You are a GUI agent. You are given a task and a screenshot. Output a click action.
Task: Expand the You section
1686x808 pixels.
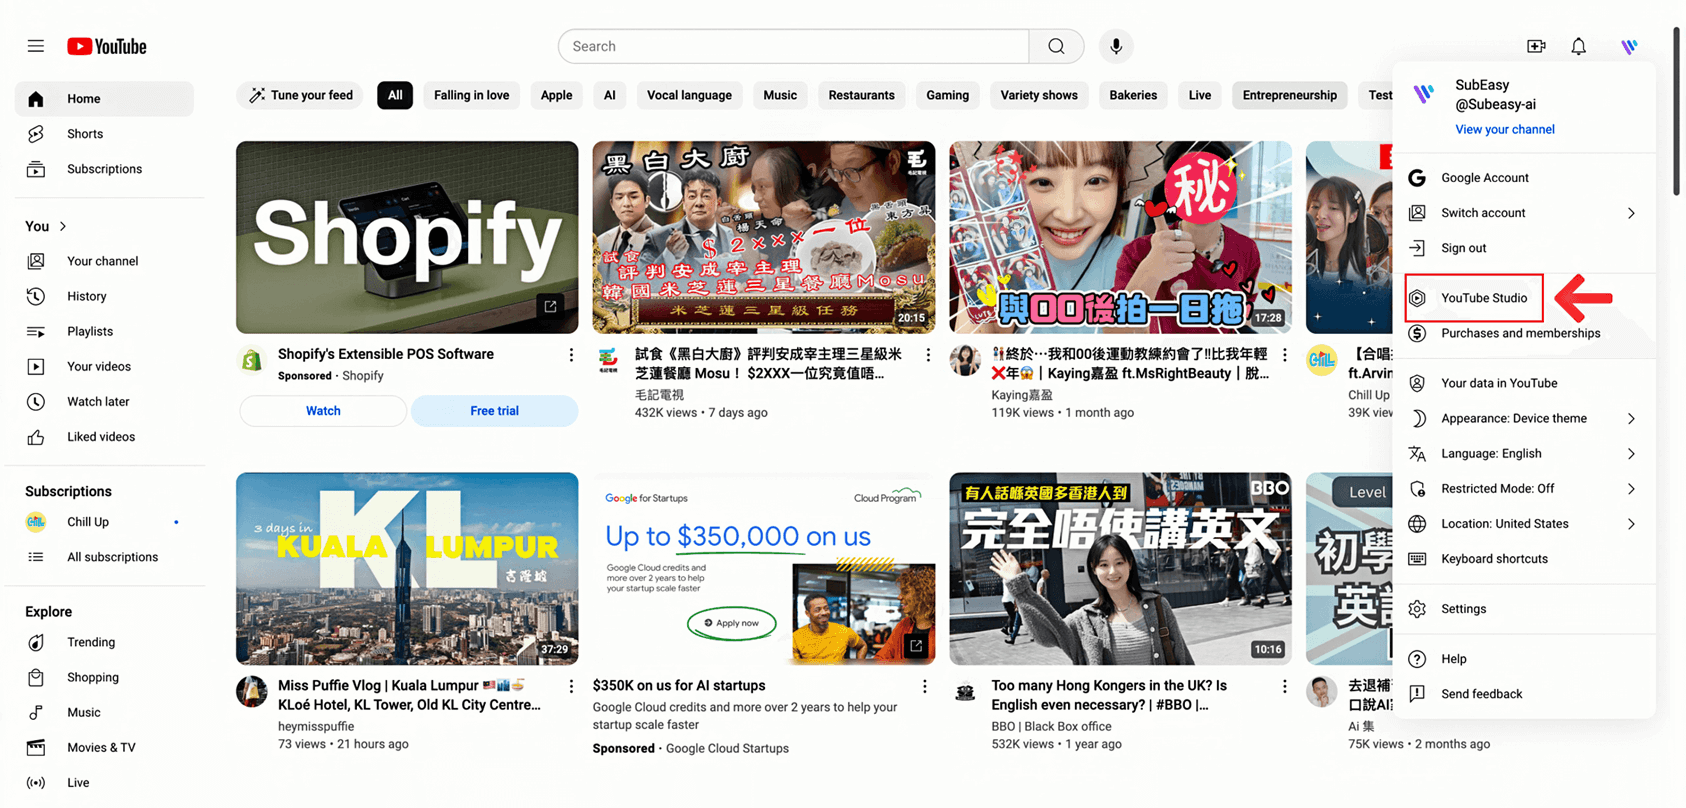click(46, 226)
